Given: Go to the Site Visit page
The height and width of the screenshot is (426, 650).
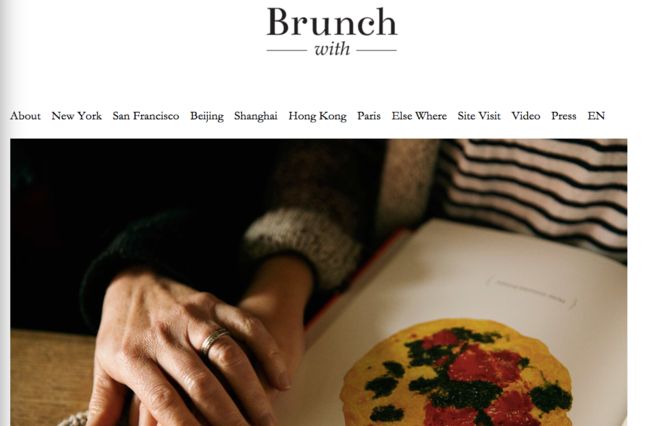Looking at the screenshot, I should [x=479, y=116].
